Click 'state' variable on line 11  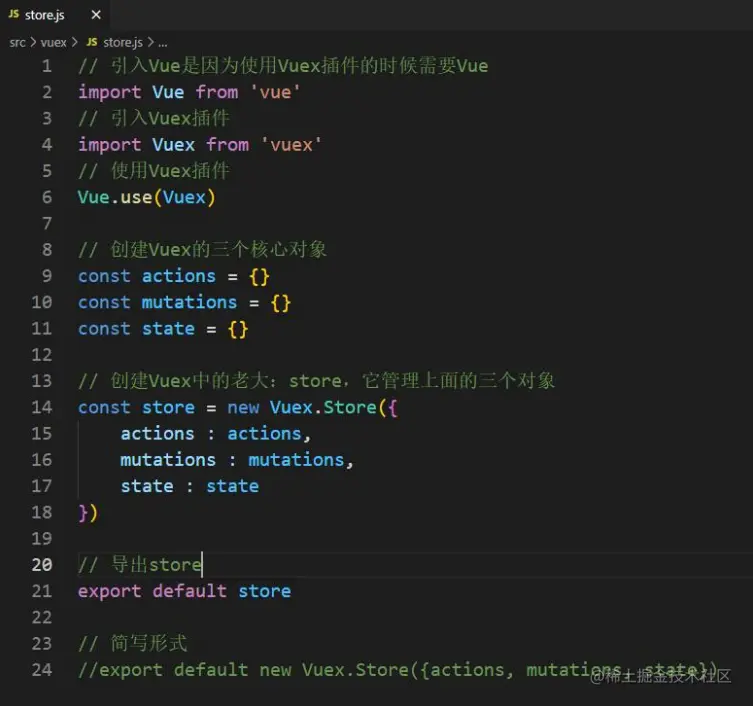pos(168,329)
